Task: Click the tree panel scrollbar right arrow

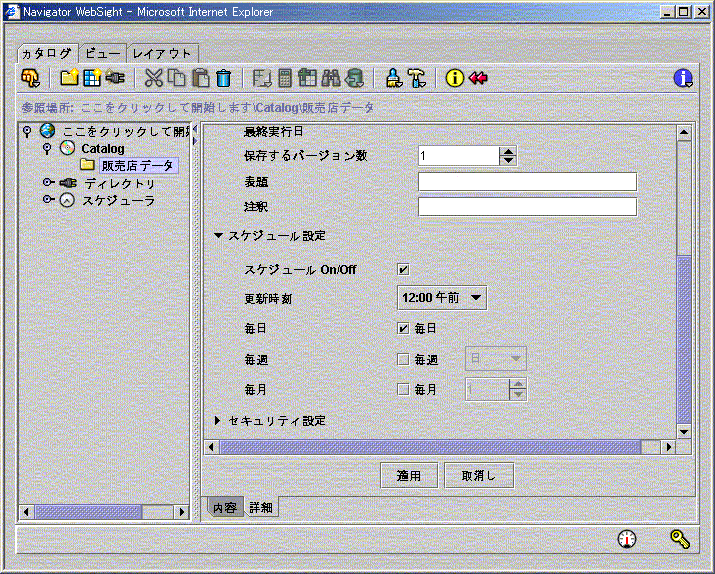Action: pos(181,512)
